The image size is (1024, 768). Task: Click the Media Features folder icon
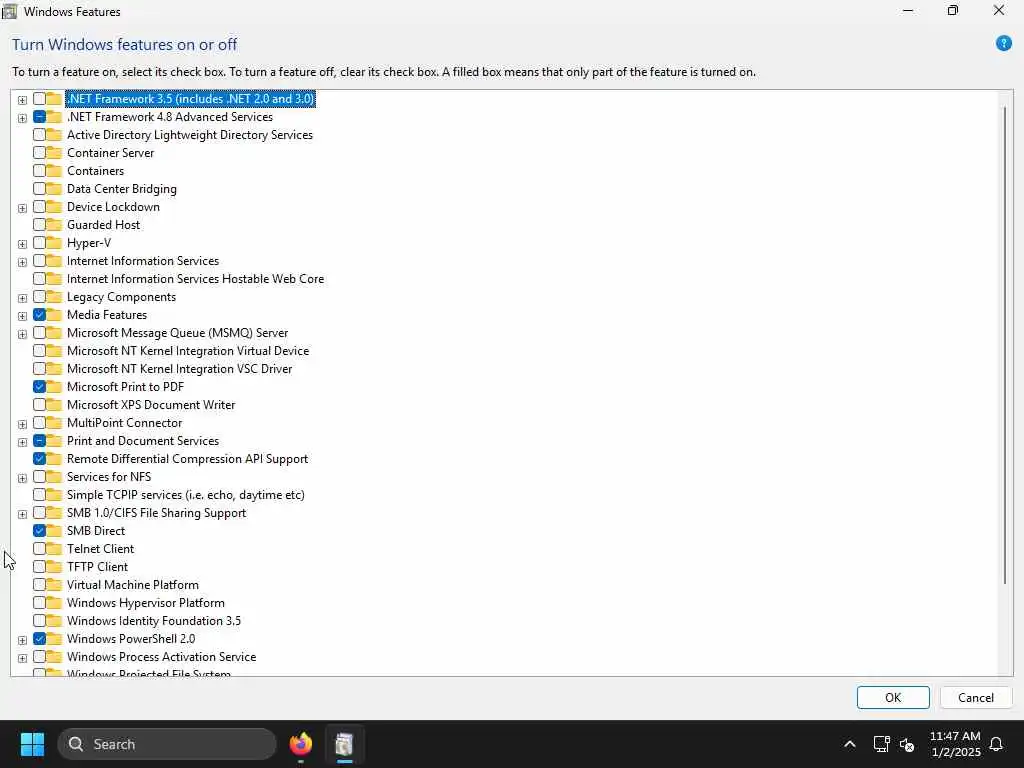[x=54, y=315]
